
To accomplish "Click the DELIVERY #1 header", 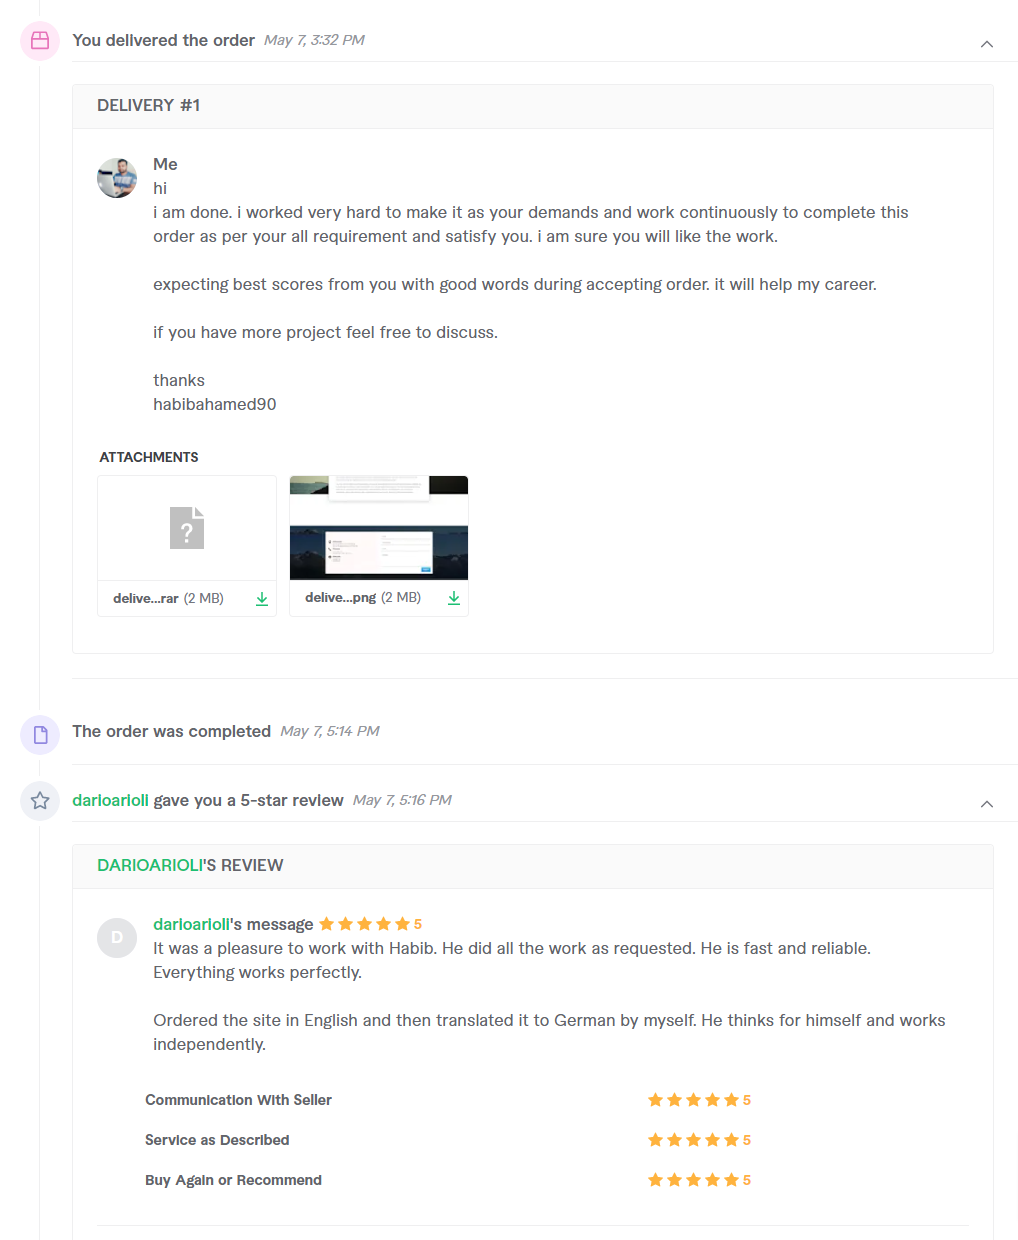I will tap(148, 106).
